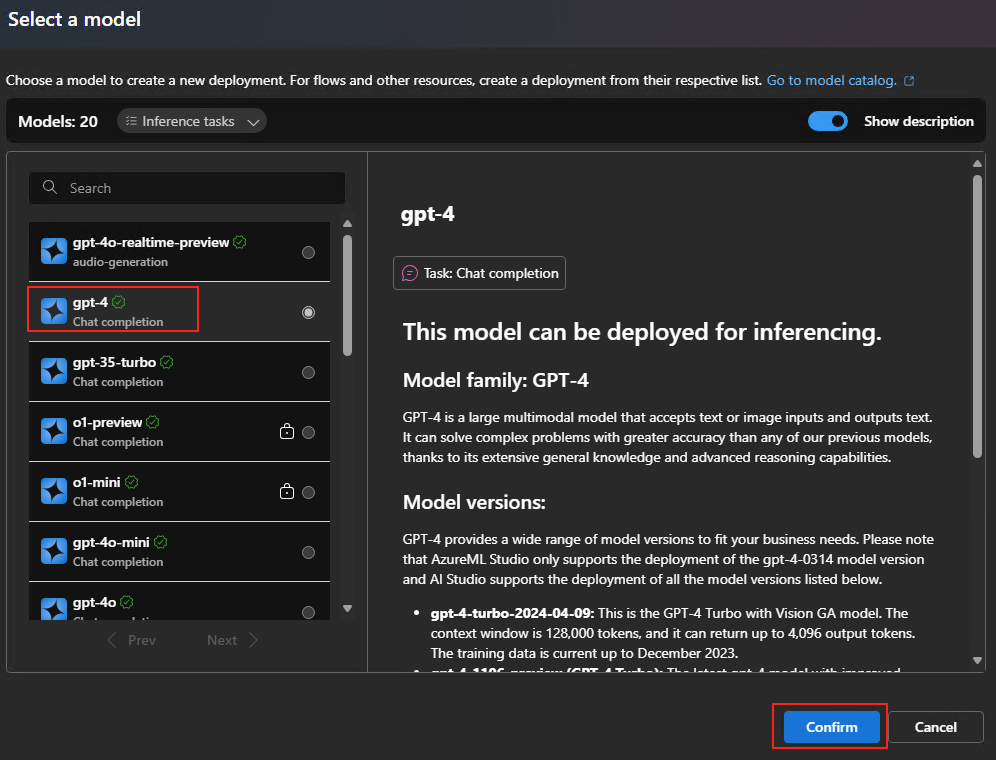Click the Select a model dialog title

point(74,19)
